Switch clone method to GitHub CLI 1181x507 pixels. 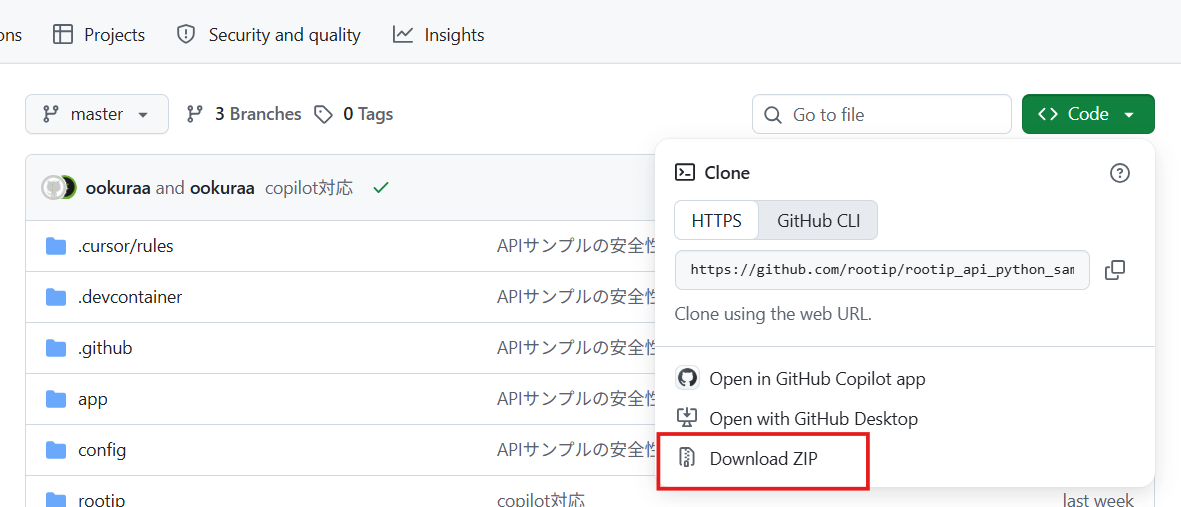[818, 221]
